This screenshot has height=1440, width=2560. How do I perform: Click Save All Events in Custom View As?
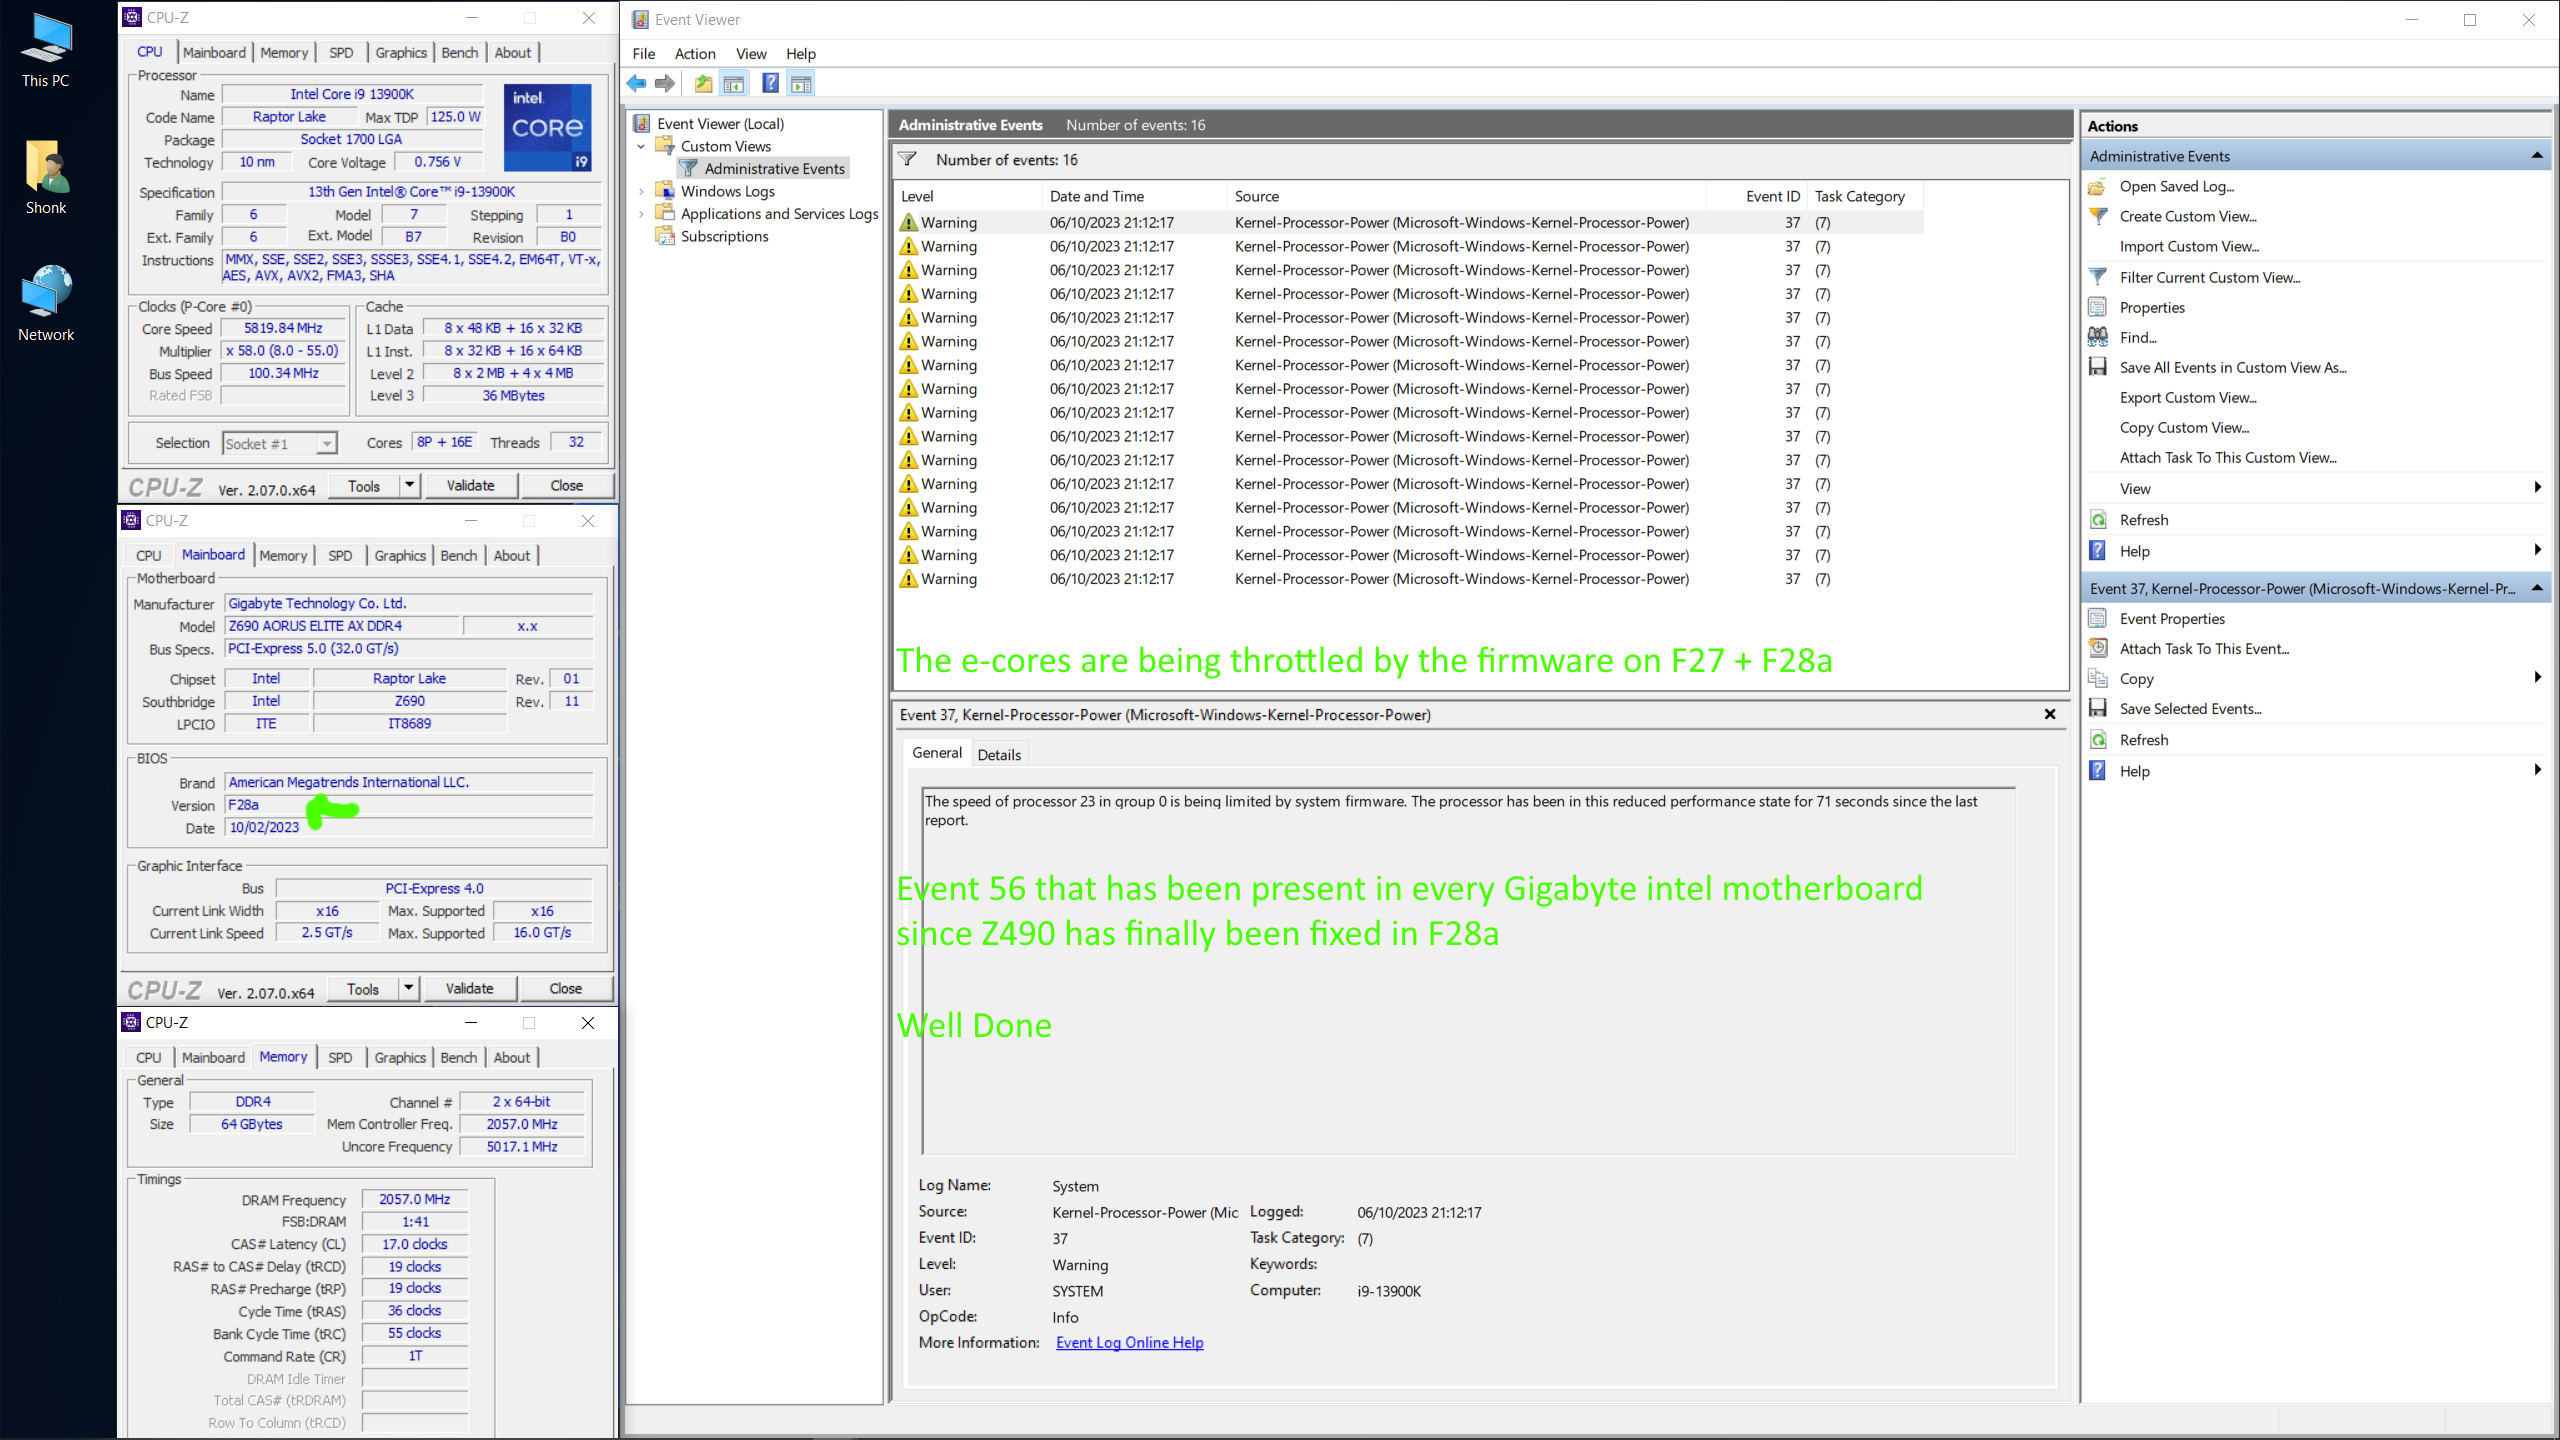pyautogui.click(x=2232, y=367)
